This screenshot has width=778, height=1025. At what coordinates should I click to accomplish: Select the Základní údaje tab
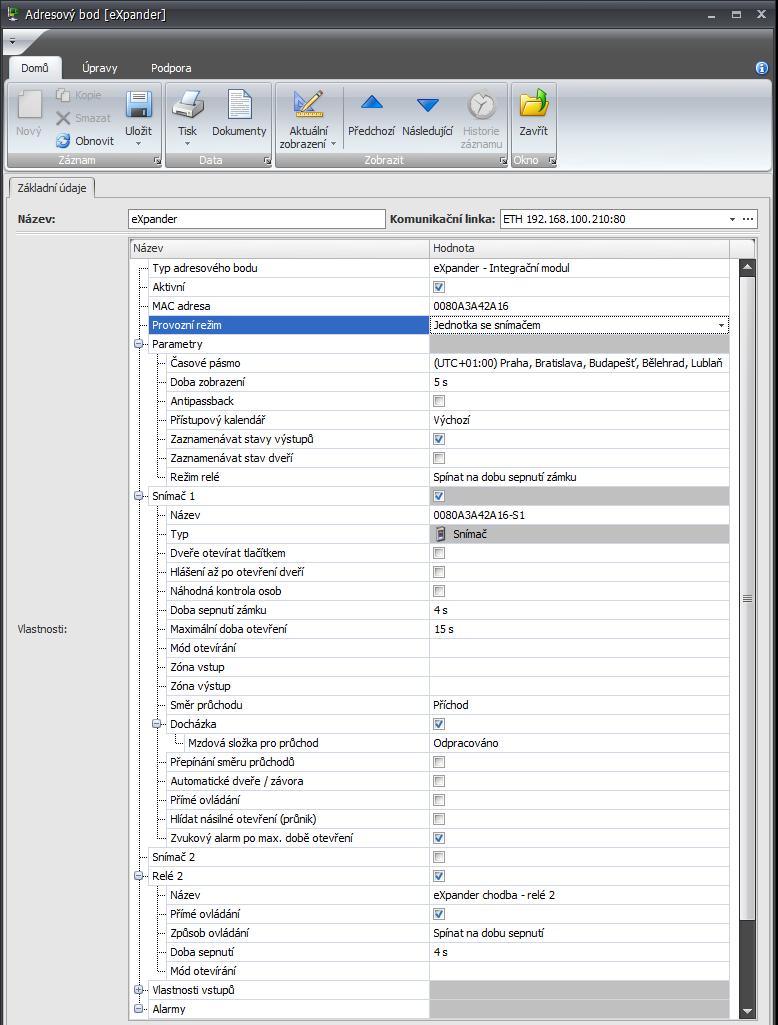(52, 188)
